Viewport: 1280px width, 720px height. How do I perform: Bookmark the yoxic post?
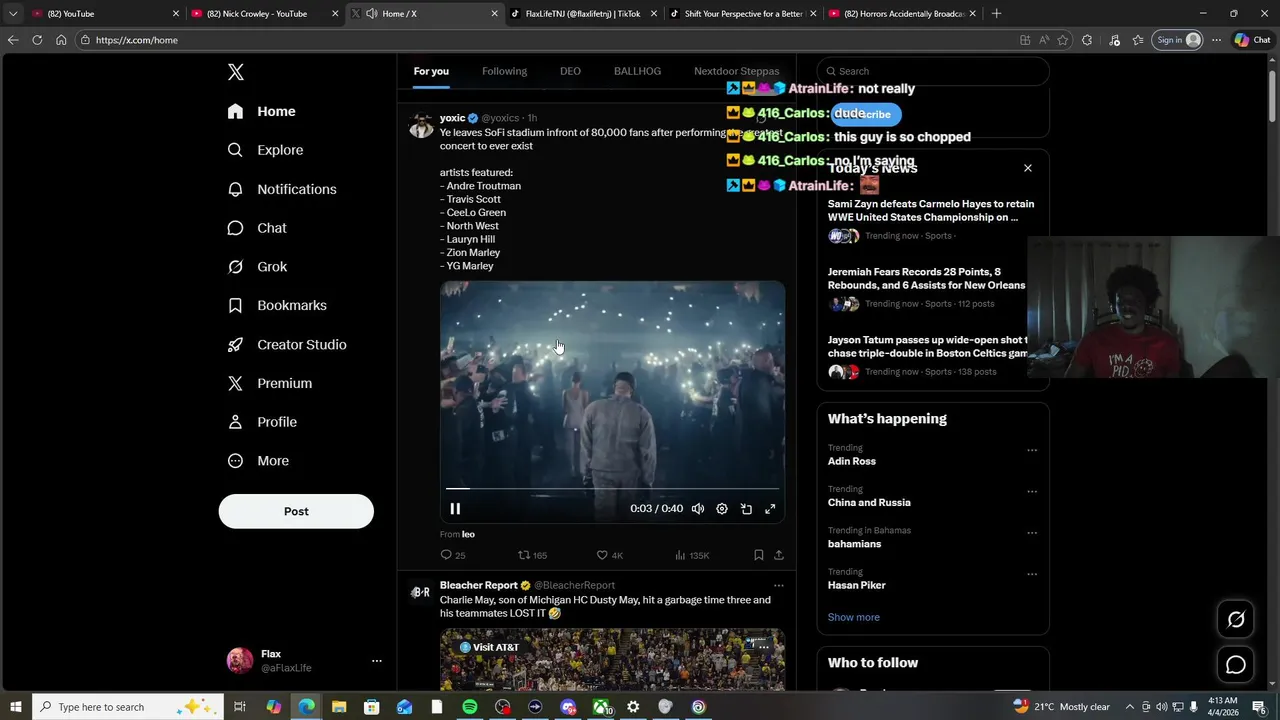pyautogui.click(x=759, y=555)
